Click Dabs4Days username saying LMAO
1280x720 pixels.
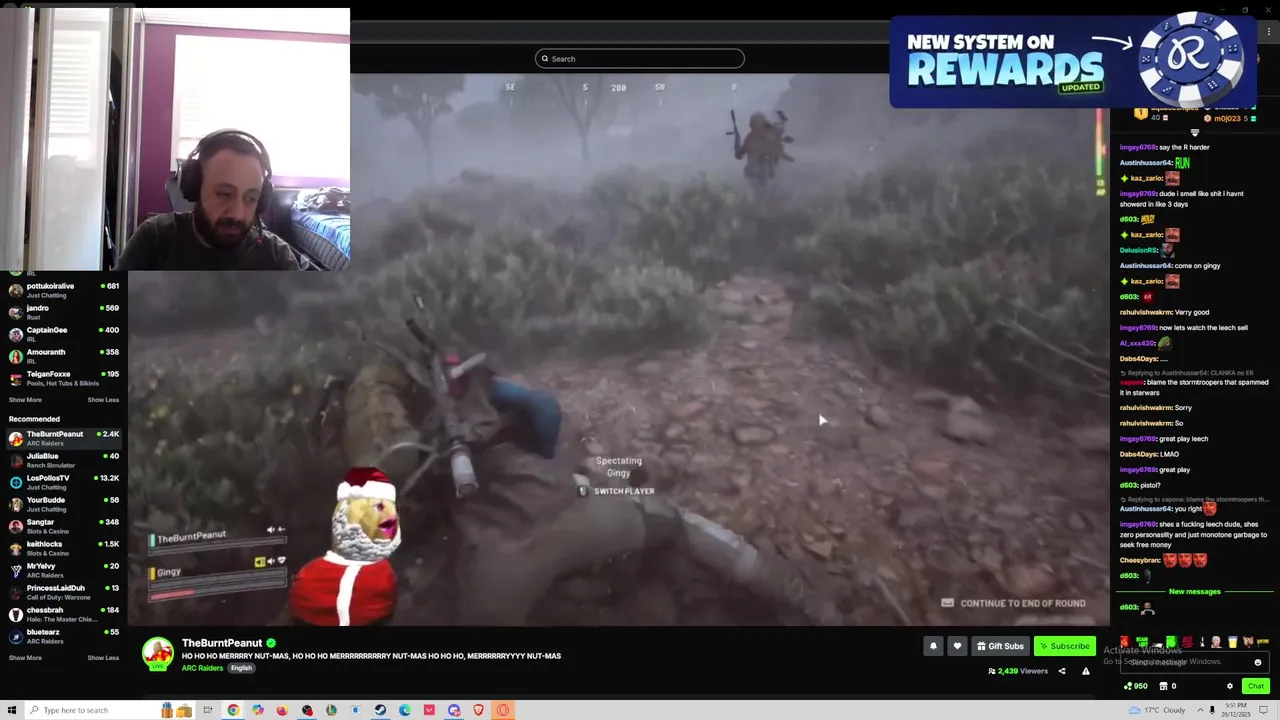[x=1140, y=454]
